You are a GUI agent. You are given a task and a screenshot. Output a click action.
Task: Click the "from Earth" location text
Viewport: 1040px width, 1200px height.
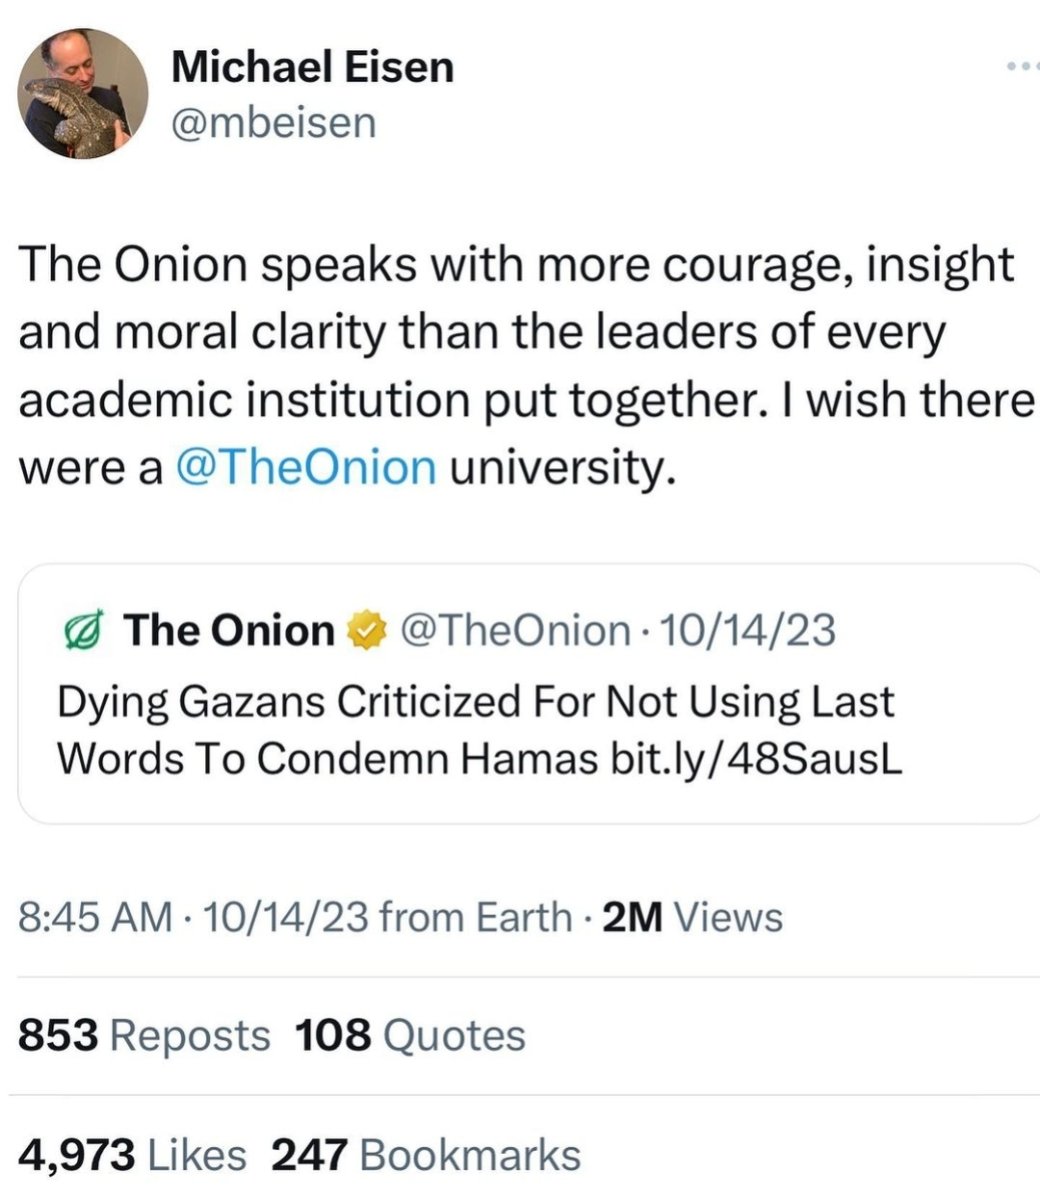tap(476, 916)
